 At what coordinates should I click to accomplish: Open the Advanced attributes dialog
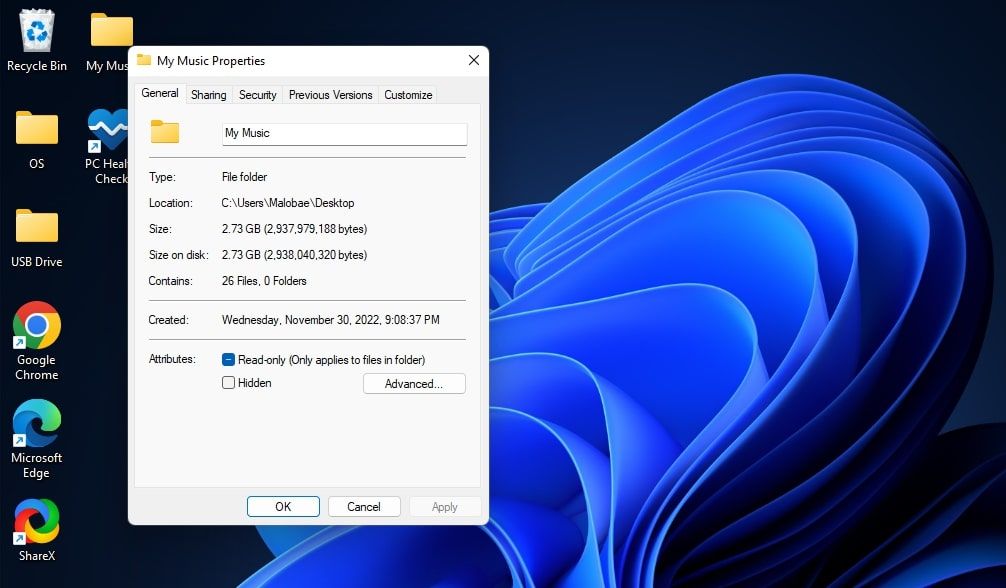click(414, 383)
